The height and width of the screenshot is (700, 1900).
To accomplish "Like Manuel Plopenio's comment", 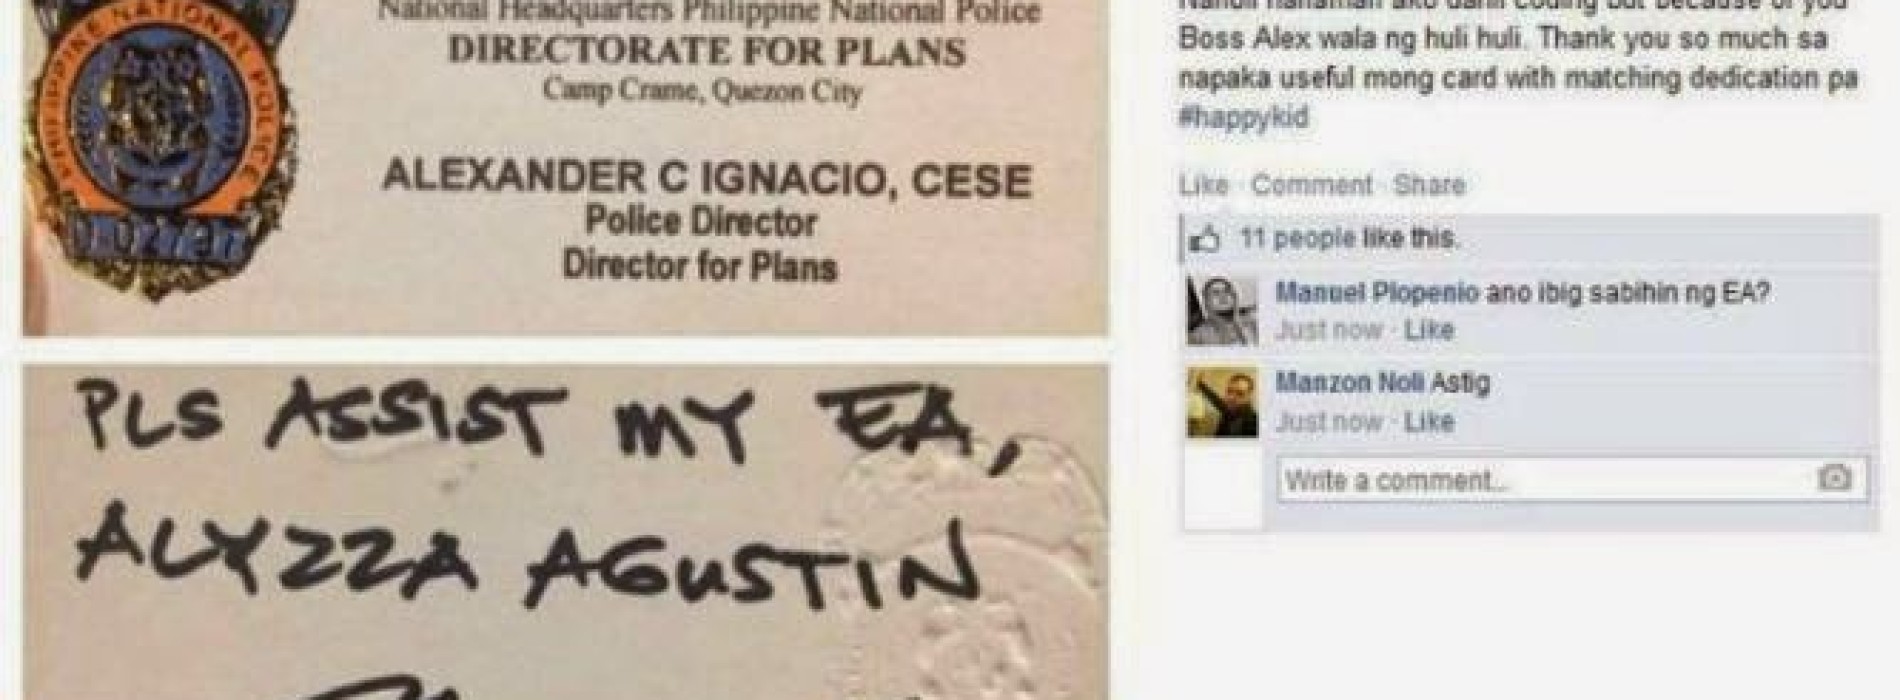I will coord(1428,330).
